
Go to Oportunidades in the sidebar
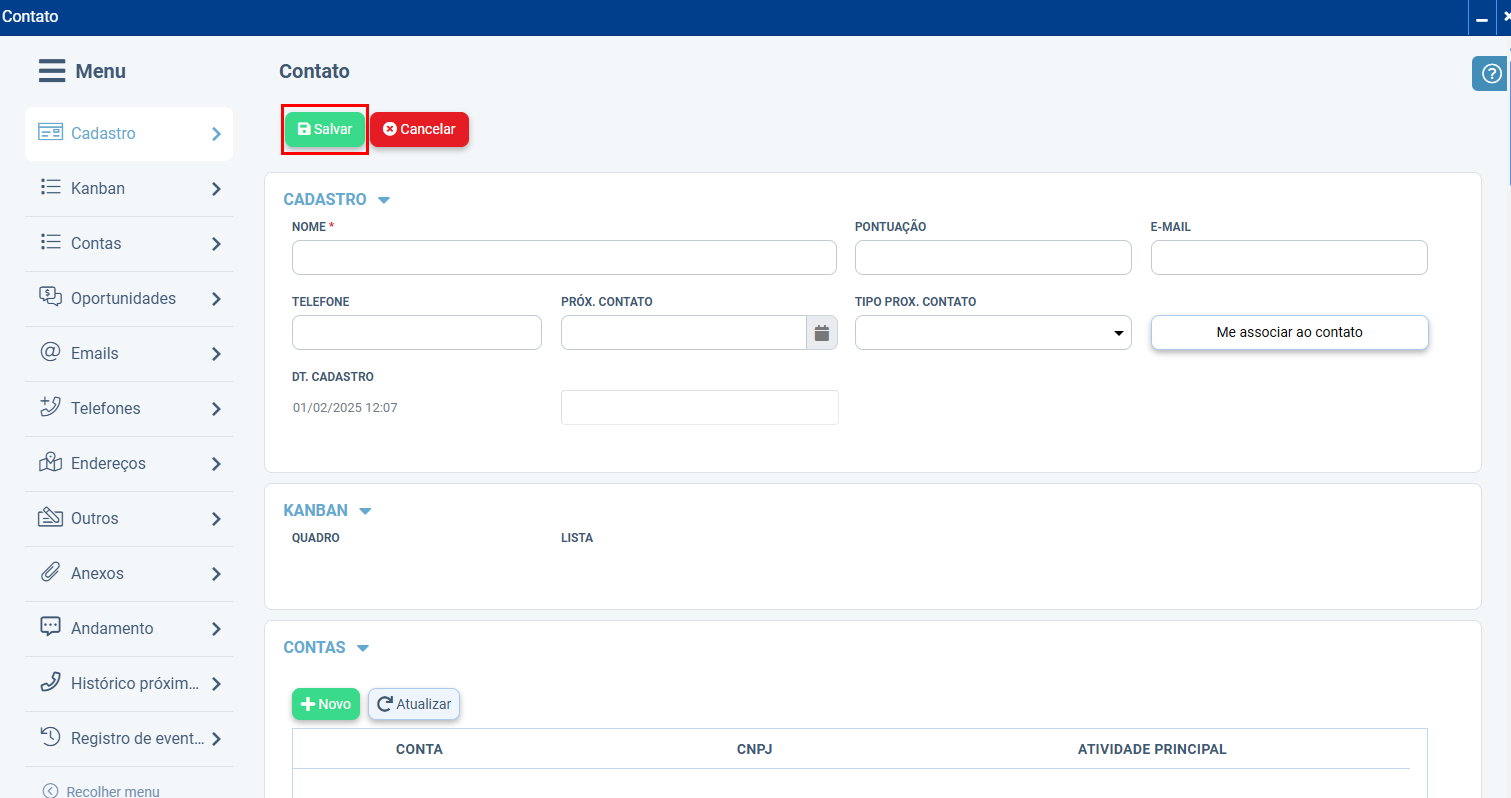tap(129, 298)
